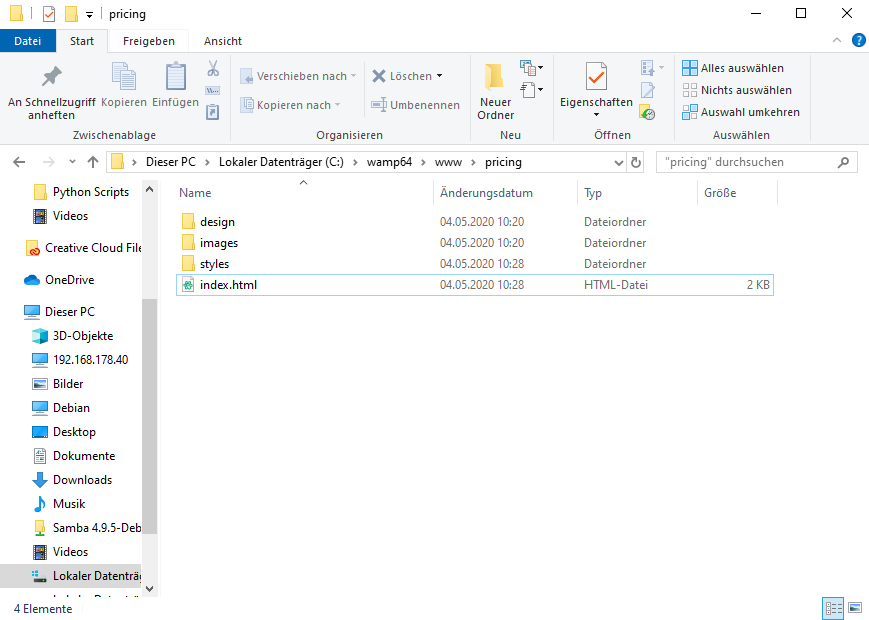Click Alles auswählen to select all

741,68
